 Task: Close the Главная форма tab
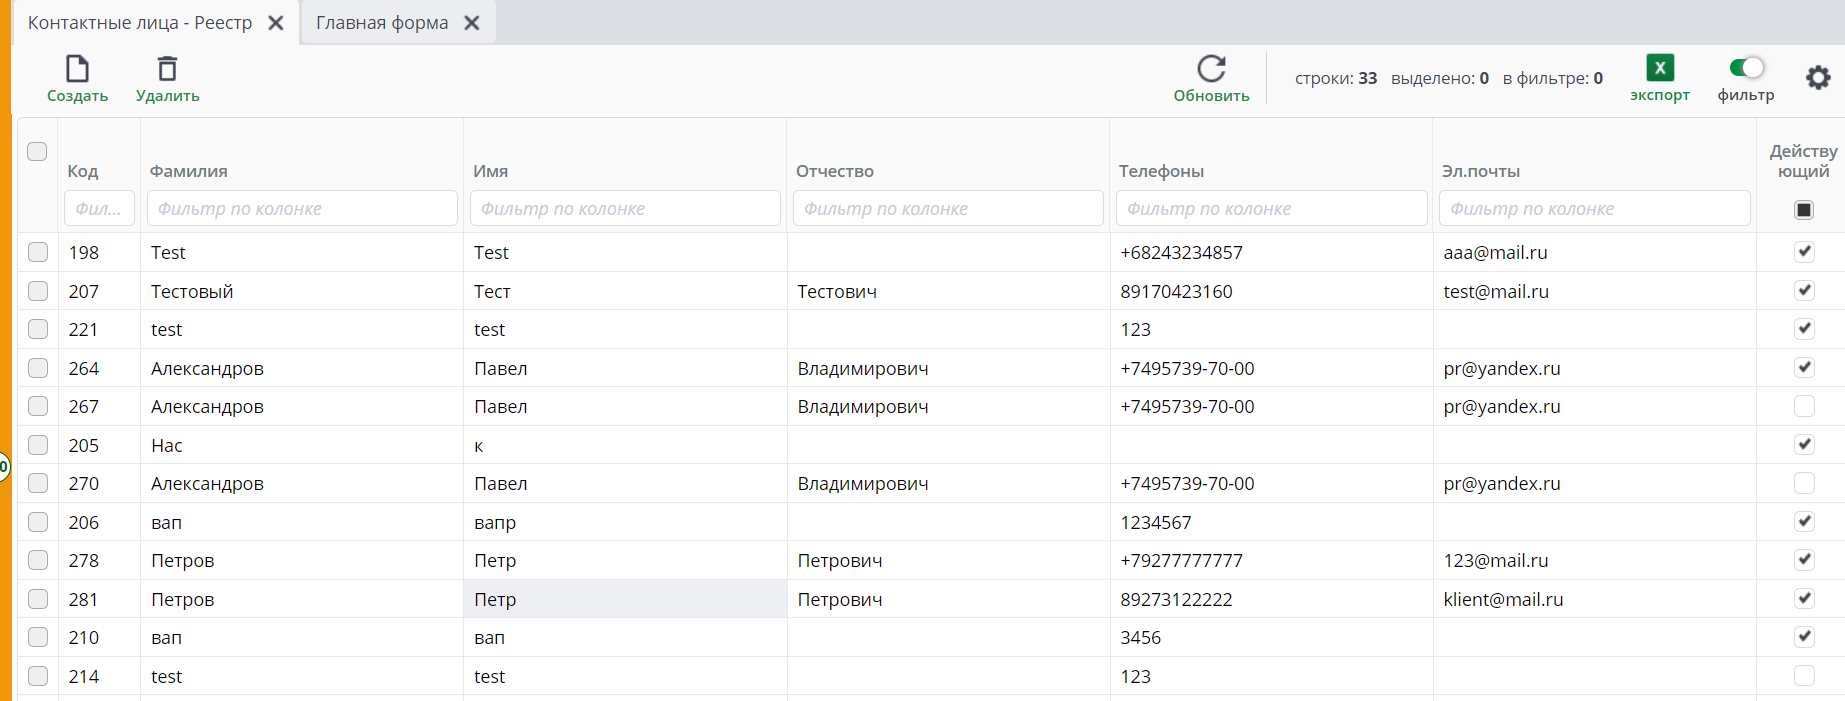(472, 23)
